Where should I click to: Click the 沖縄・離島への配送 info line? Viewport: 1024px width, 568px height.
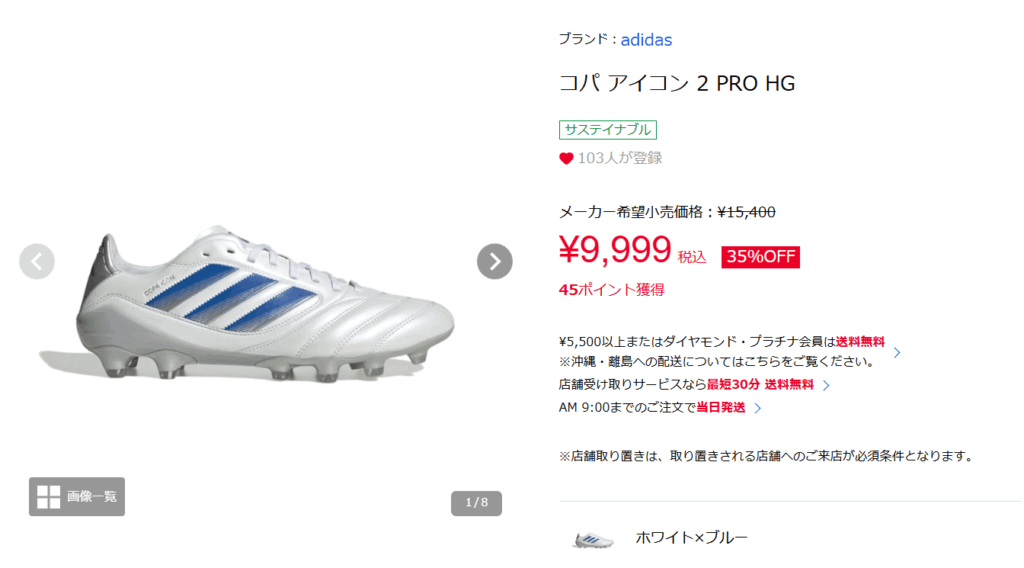click(x=716, y=362)
